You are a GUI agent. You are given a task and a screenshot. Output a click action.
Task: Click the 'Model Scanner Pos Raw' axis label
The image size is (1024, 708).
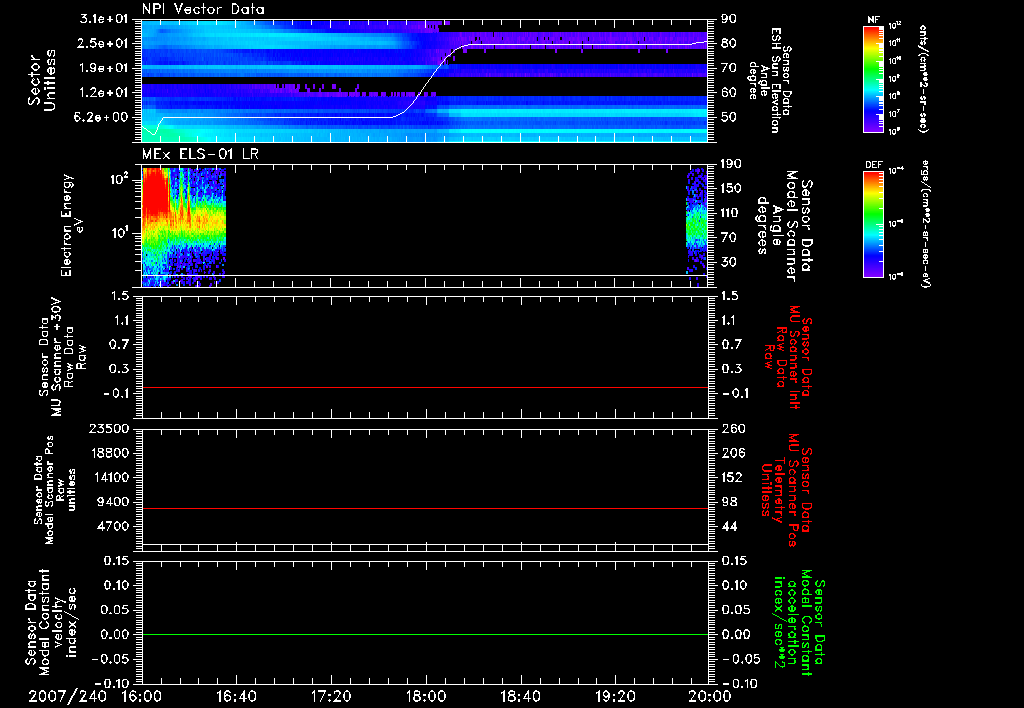(x=55, y=490)
